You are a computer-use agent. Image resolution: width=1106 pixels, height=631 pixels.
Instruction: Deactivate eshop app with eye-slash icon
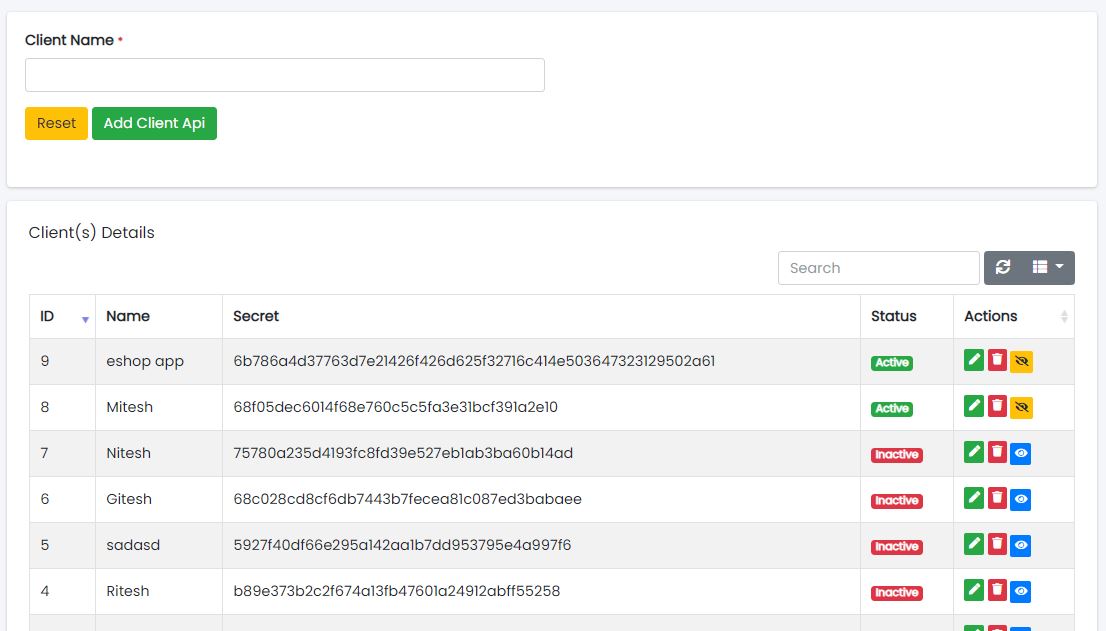pos(1021,361)
